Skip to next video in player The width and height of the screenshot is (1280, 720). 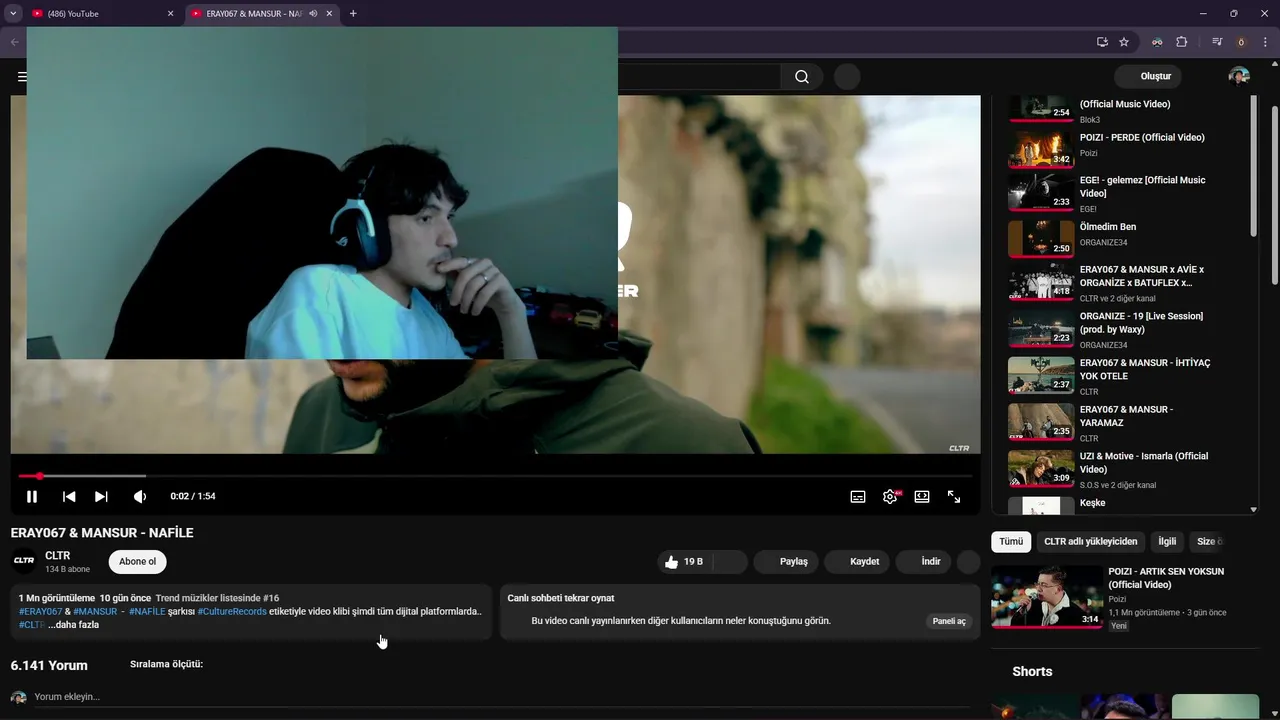[x=101, y=496]
